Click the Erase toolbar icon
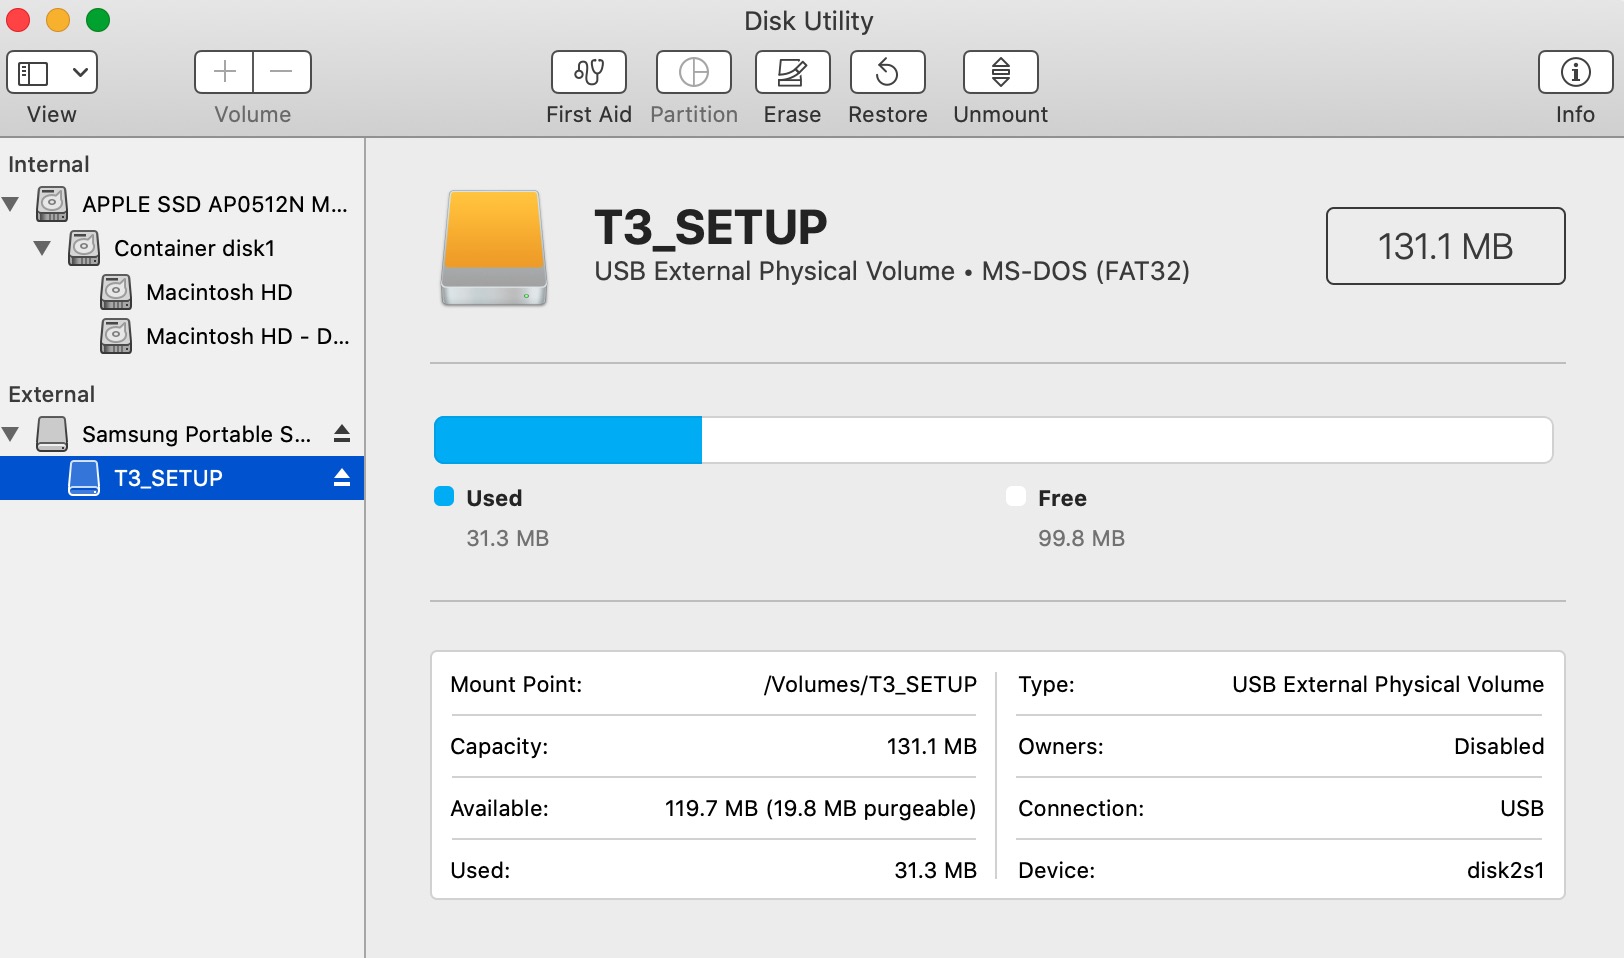Viewport: 1624px width, 958px height. (792, 73)
